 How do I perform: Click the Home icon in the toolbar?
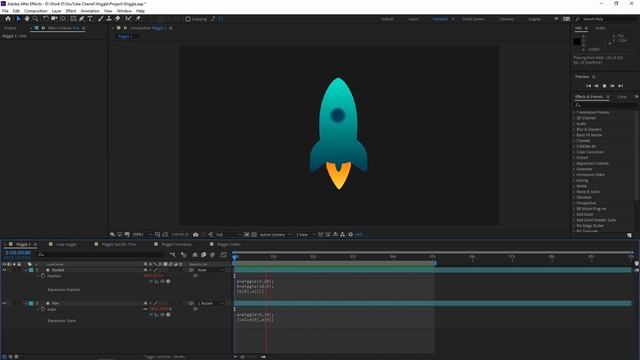pos(8,19)
